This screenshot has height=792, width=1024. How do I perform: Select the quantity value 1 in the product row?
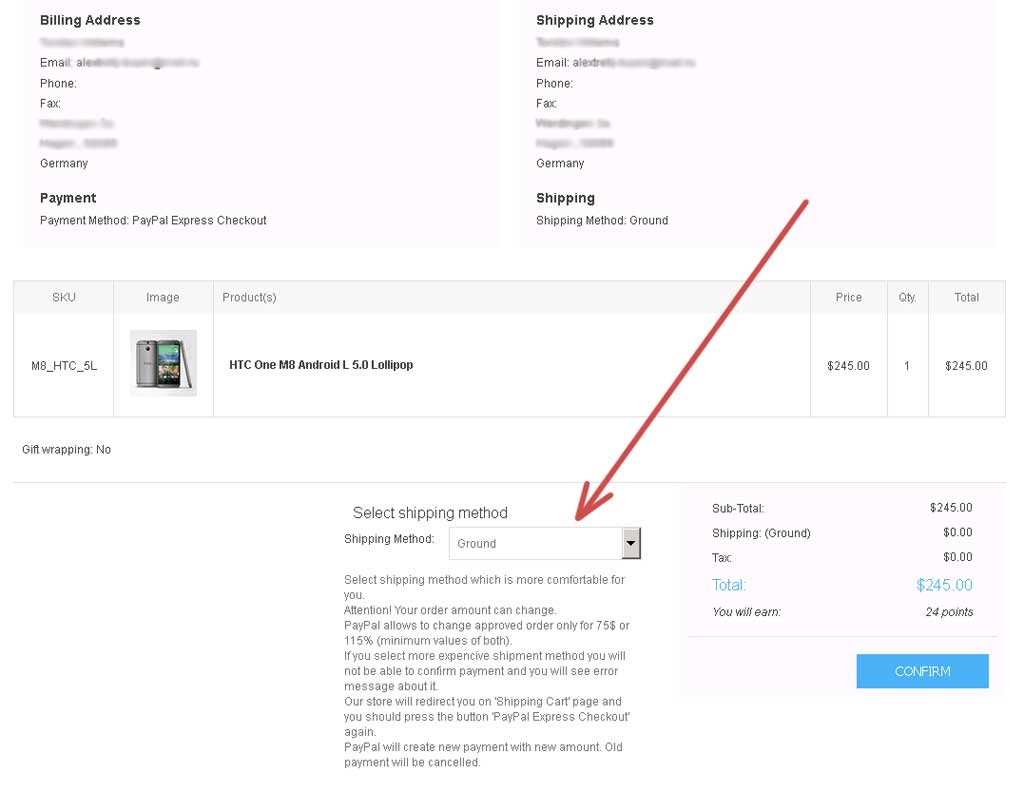tap(906, 366)
